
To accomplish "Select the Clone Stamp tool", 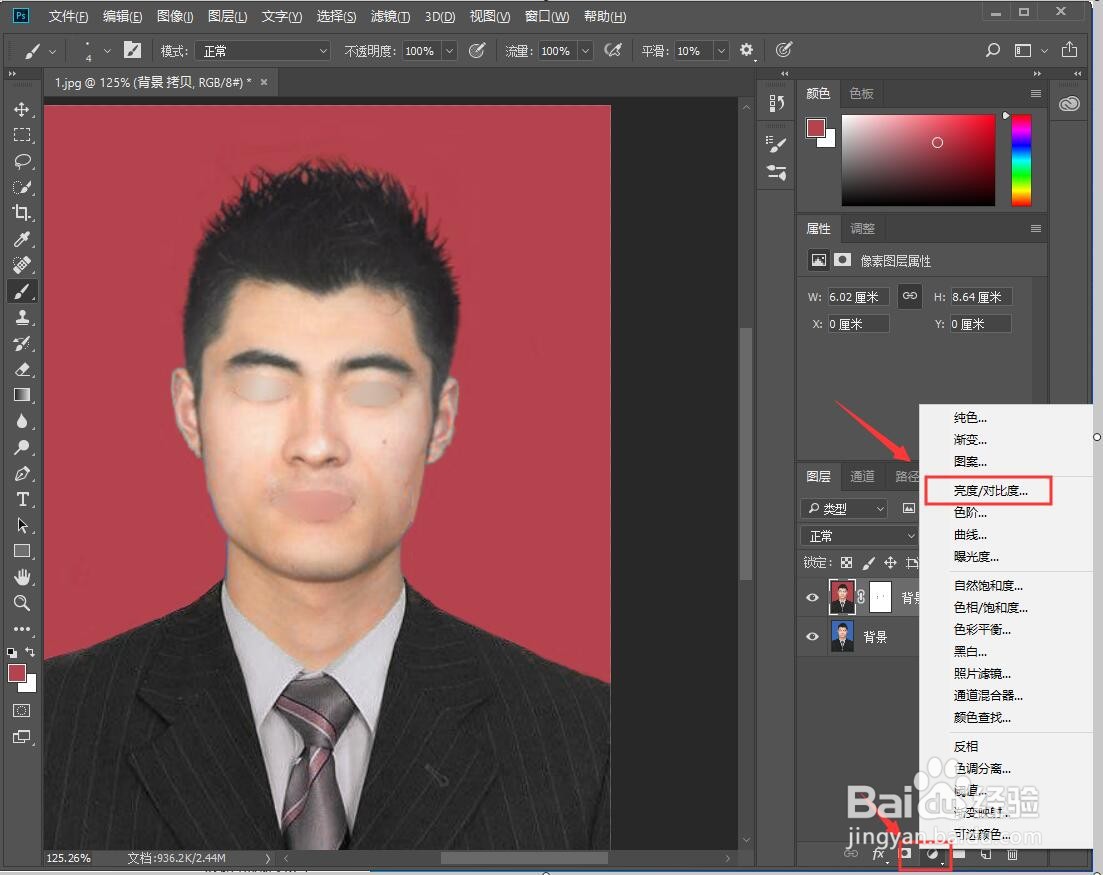I will tap(22, 317).
